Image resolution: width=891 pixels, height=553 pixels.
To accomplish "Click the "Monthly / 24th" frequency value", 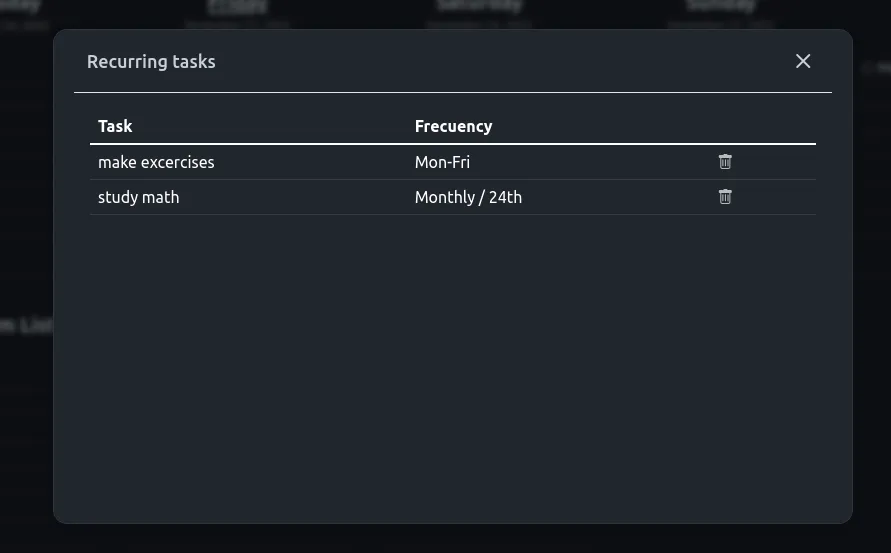I will (x=468, y=197).
